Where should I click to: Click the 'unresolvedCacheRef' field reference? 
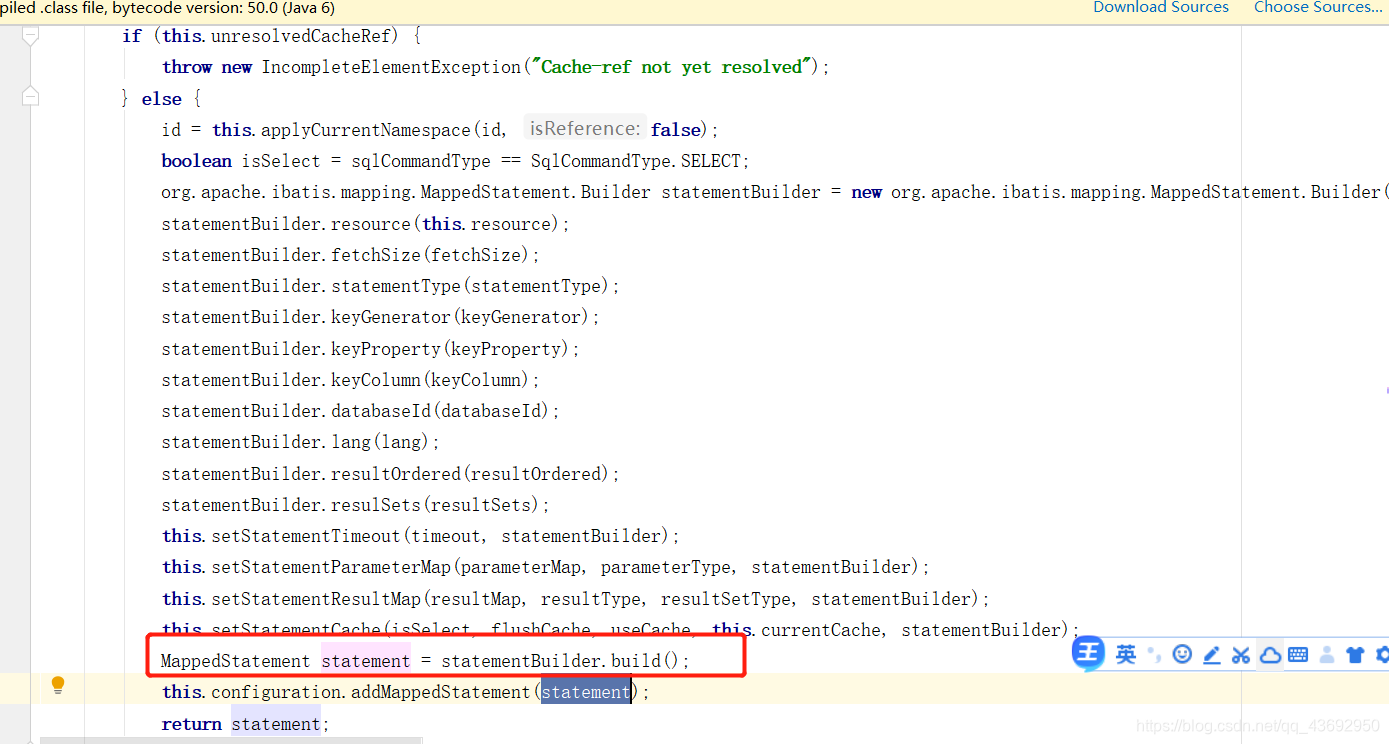(x=304, y=36)
